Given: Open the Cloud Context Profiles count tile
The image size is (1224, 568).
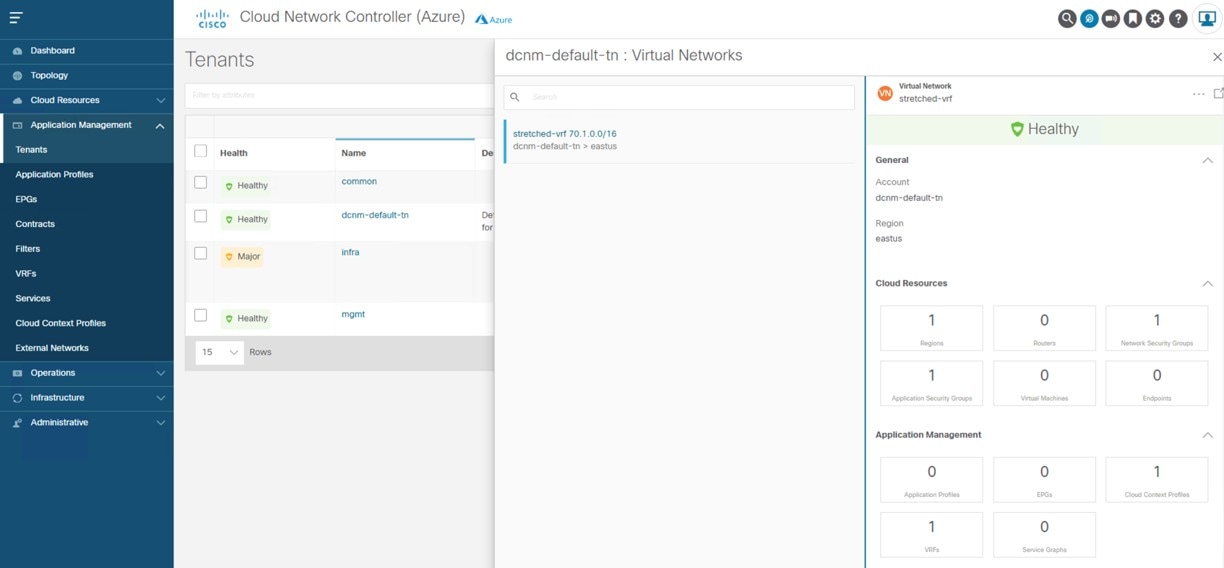Looking at the screenshot, I should click(x=1157, y=480).
